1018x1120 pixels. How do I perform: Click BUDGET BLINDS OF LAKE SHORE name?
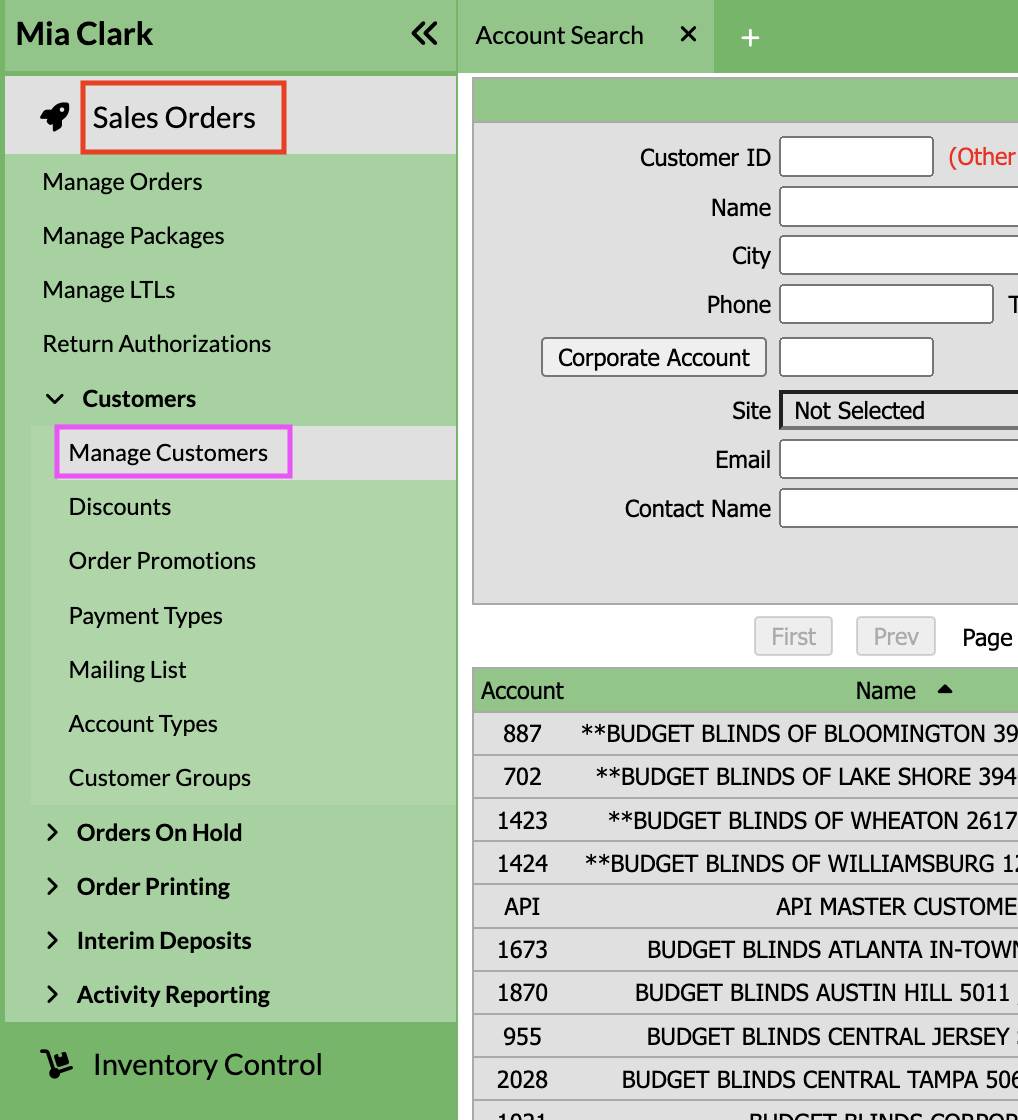pyautogui.click(x=807, y=776)
